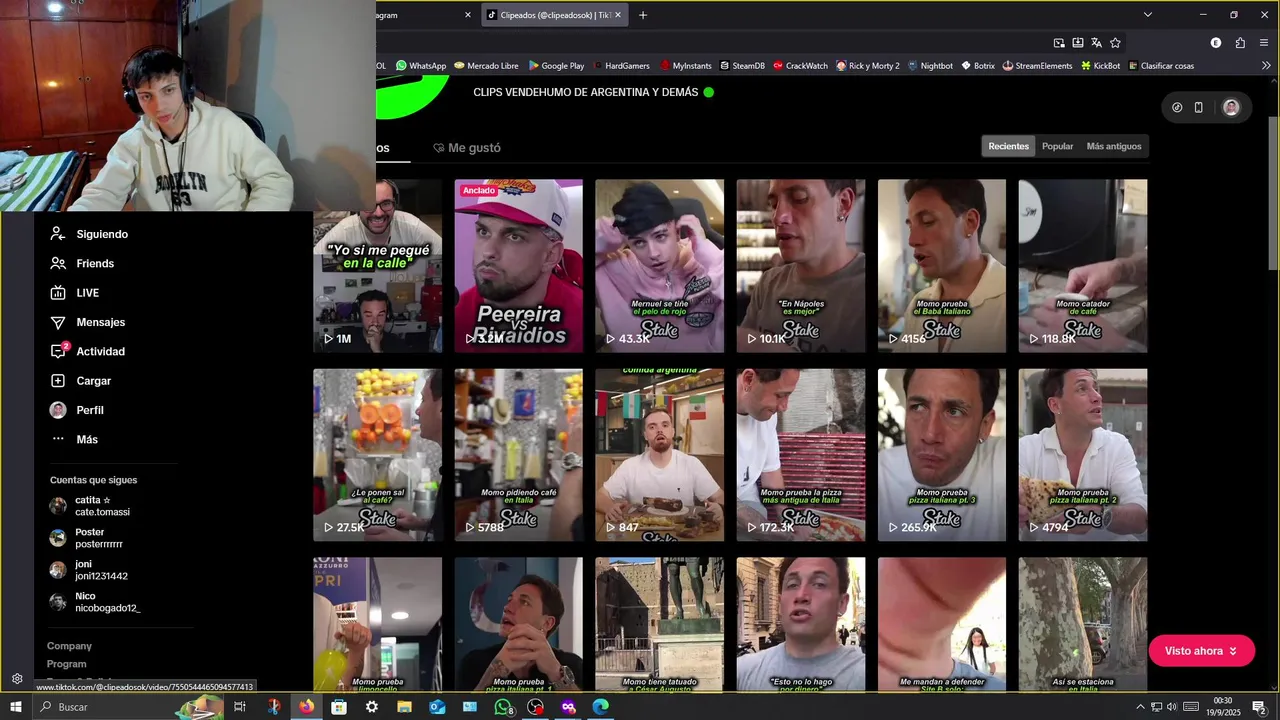Open Siguiendo feed in TikTok sidebar
This screenshot has height=720, width=1280.
89,234
